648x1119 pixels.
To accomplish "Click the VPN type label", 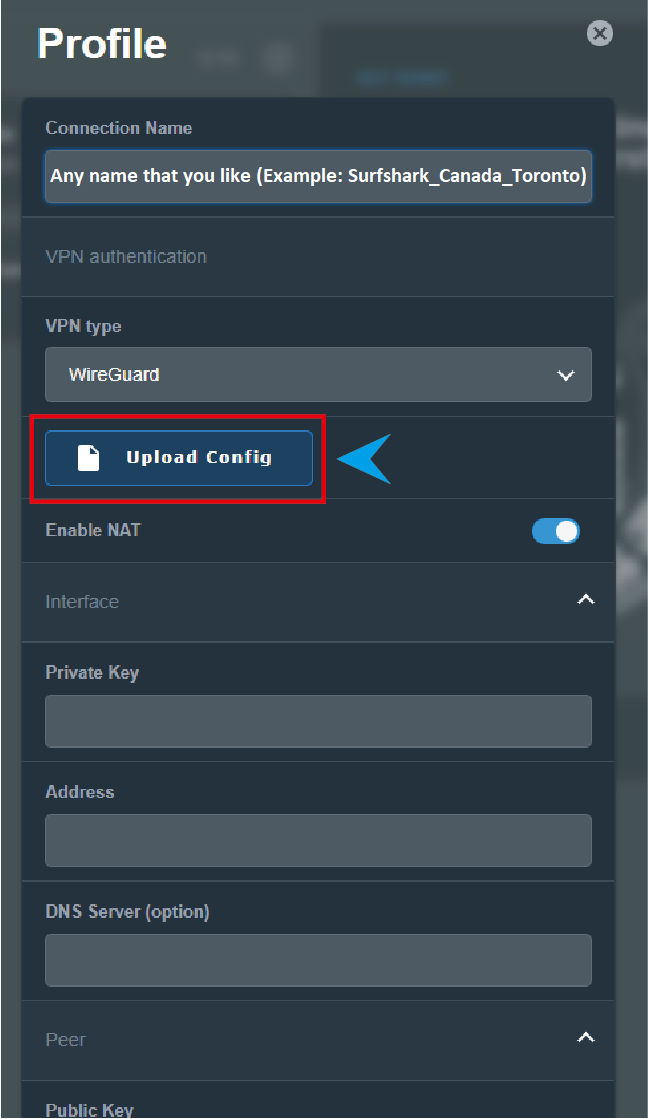I will coord(83,327).
